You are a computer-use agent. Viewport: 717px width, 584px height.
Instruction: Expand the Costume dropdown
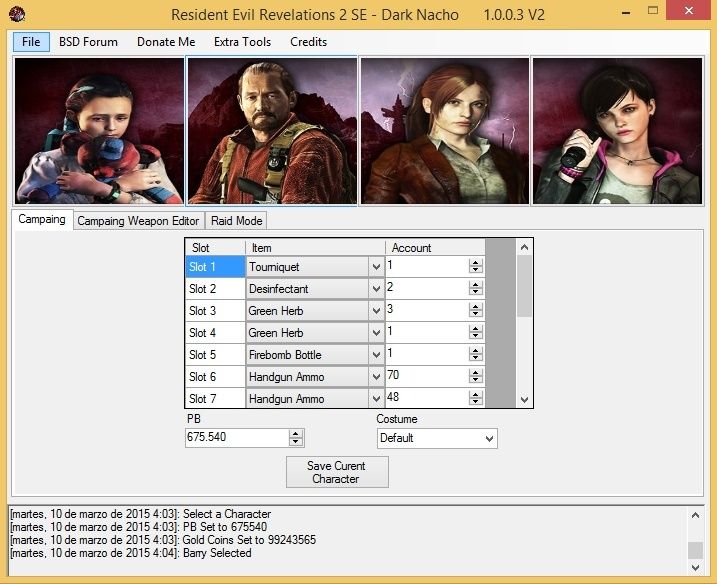click(488, 439)
